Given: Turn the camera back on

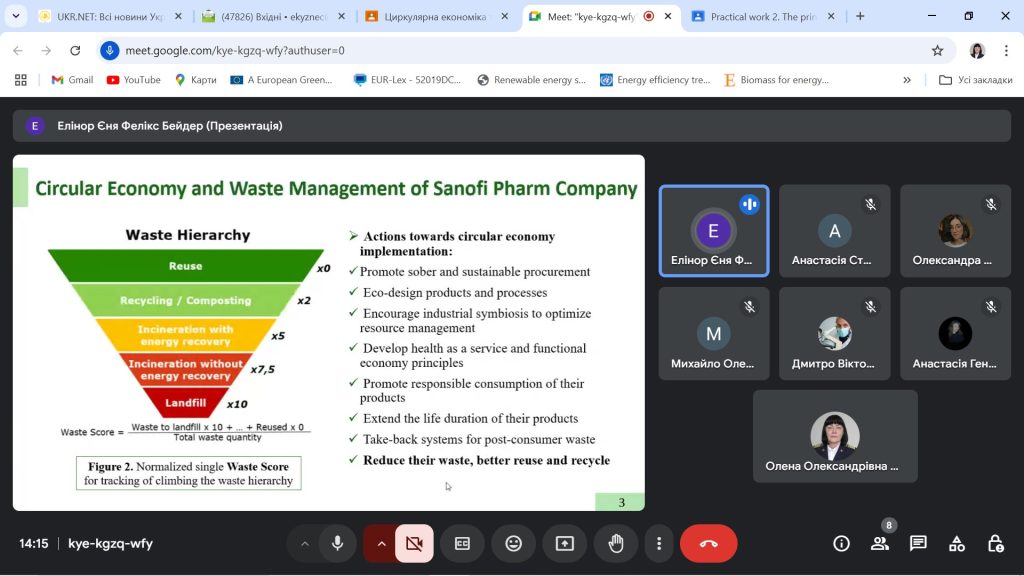Looking at the screenshot, I should point(413,543).
